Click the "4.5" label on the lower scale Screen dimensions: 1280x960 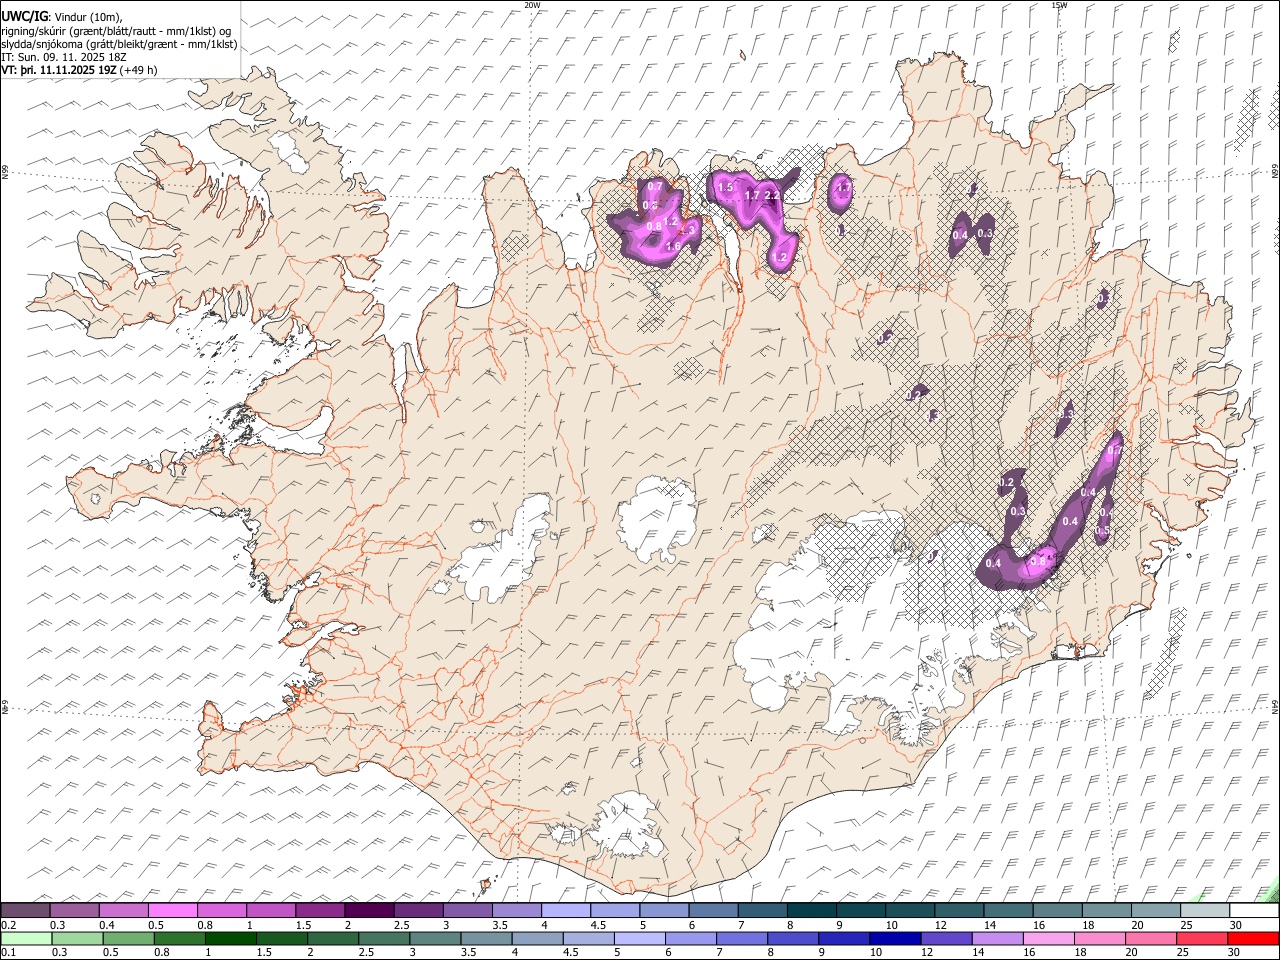point(571,952)
